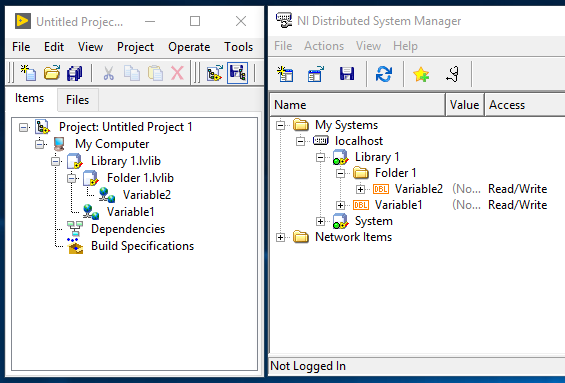Select Build Specifications label
Screen dimensions: 565x383
tap(142, 246)
